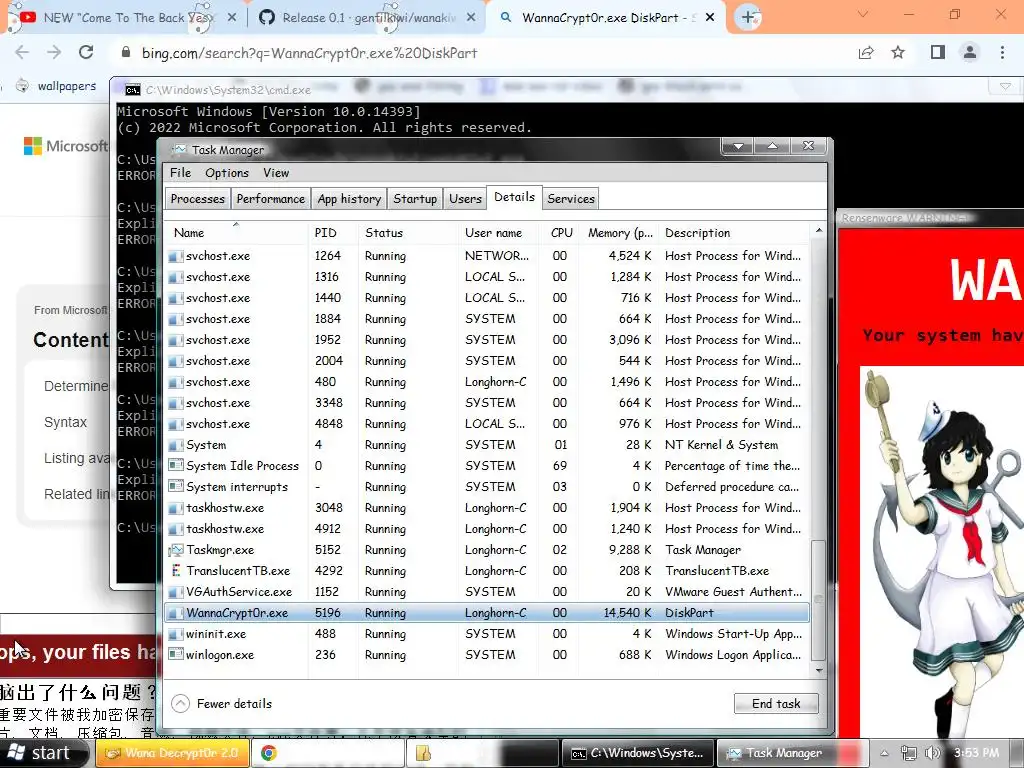Switch to Processes tab
This screenshot has height=768, width=1024.
point(198,199)
